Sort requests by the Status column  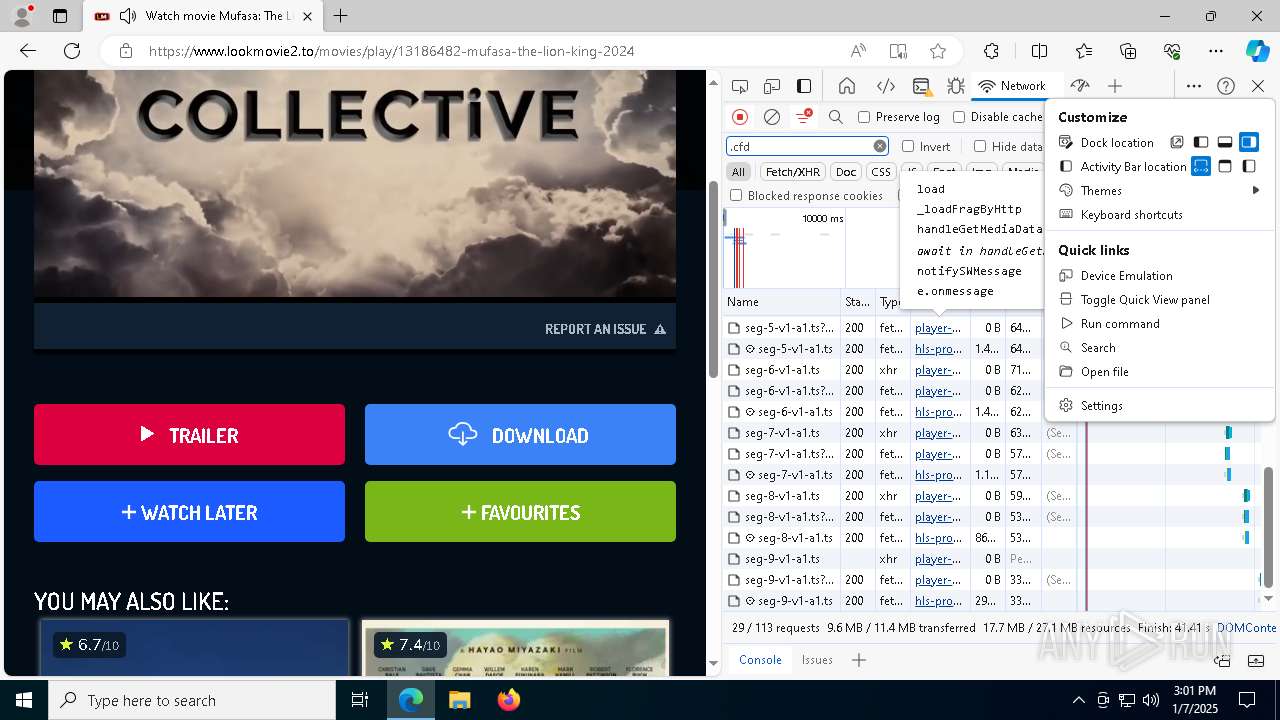click(x=858, y=301)
